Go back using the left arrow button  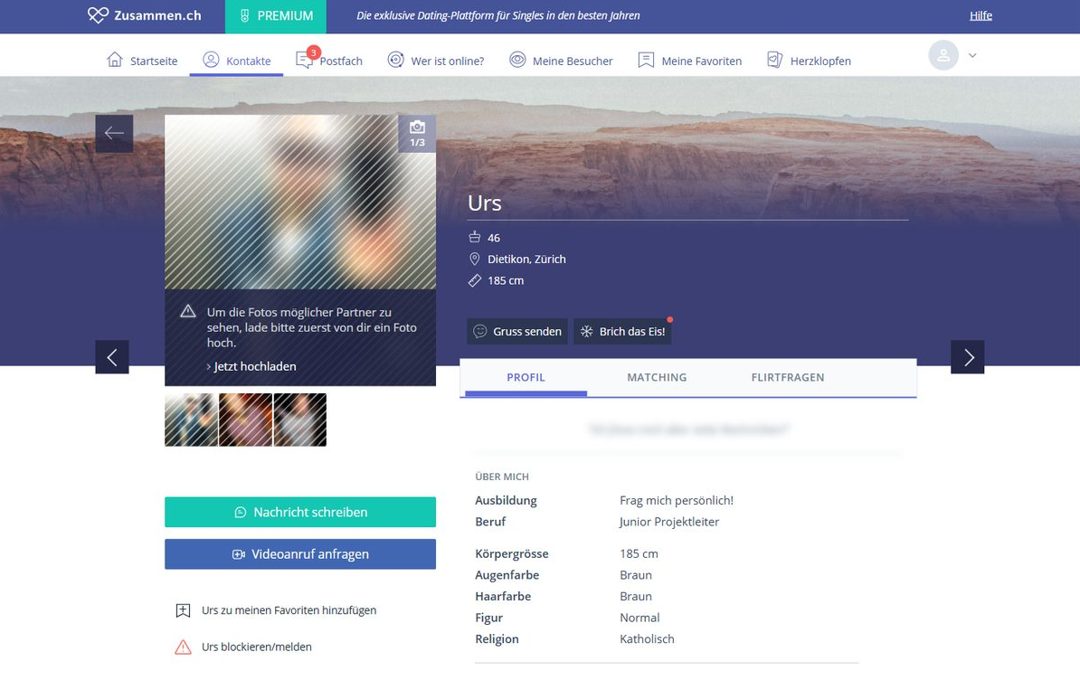(114, 133)
